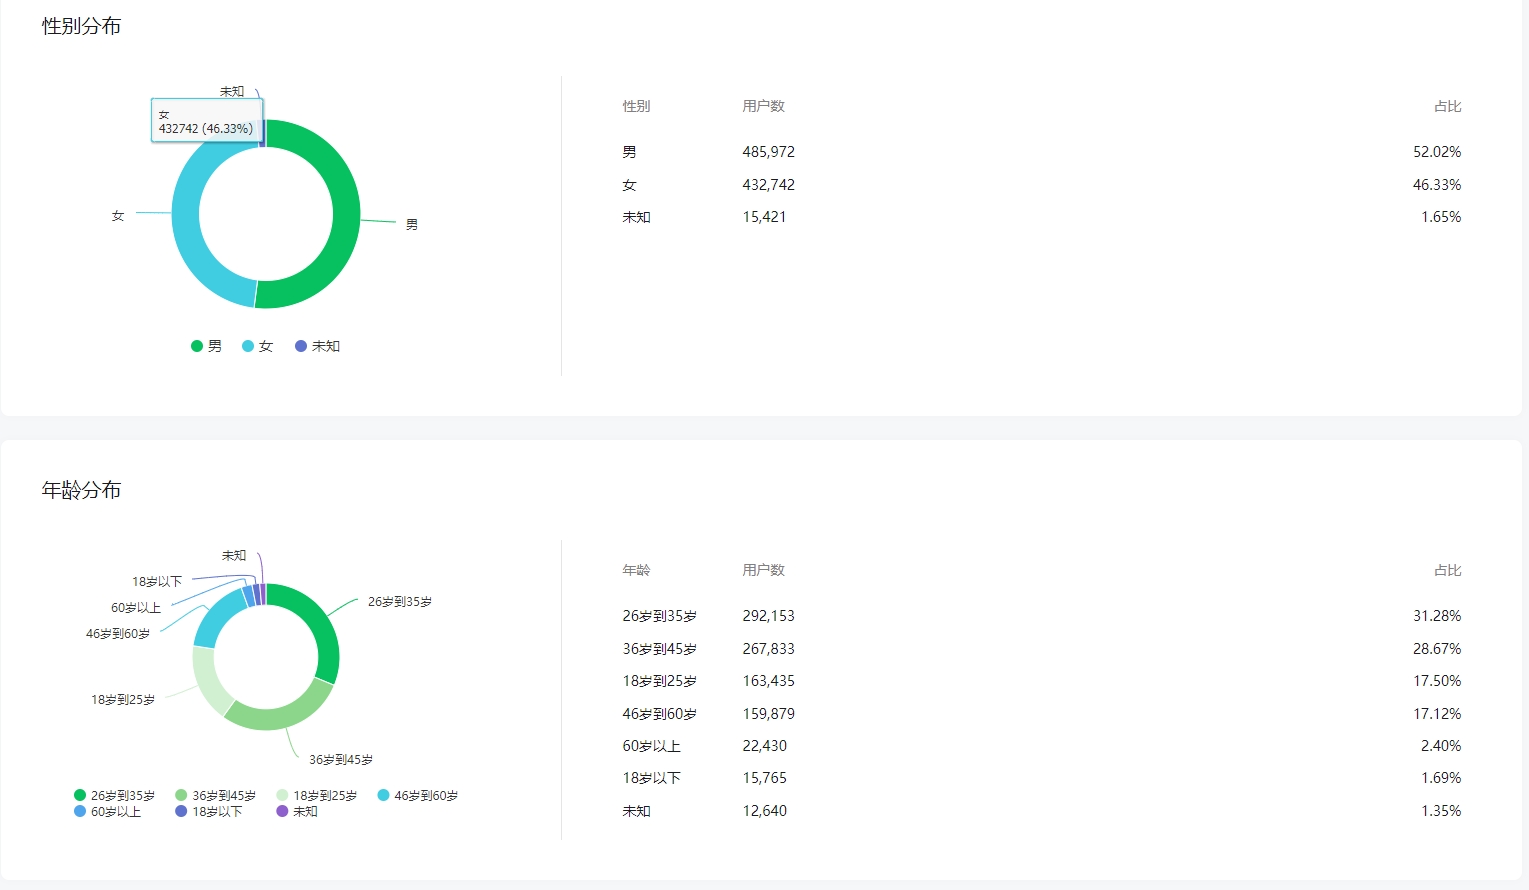This screenshot has height=890, width=1529.
Task: Click the percentage 2.40%
Action: 1441,746
